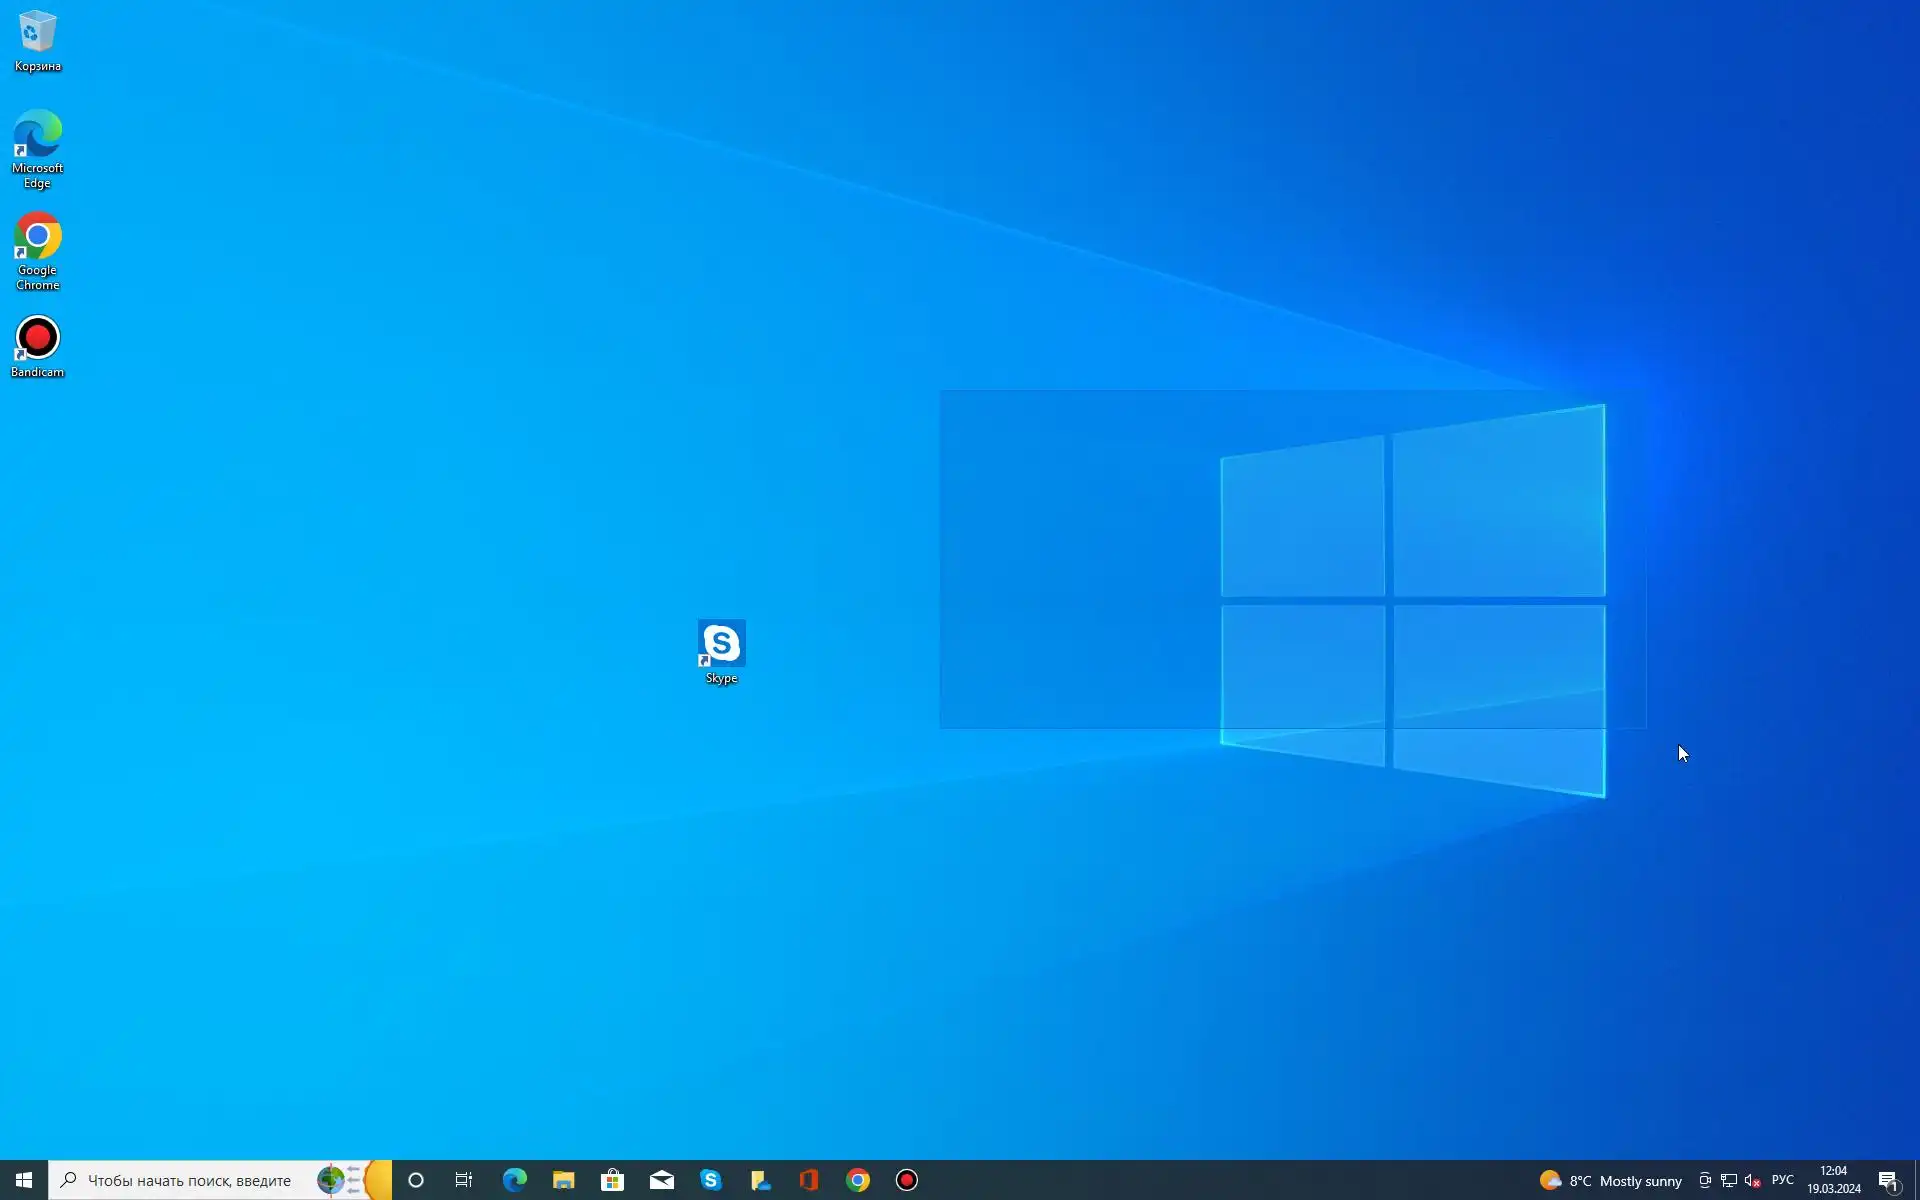Launch Edge from the taskbar
Image resolution: width=1920 pixels, height=1200 pixels.
[514, 1180]
